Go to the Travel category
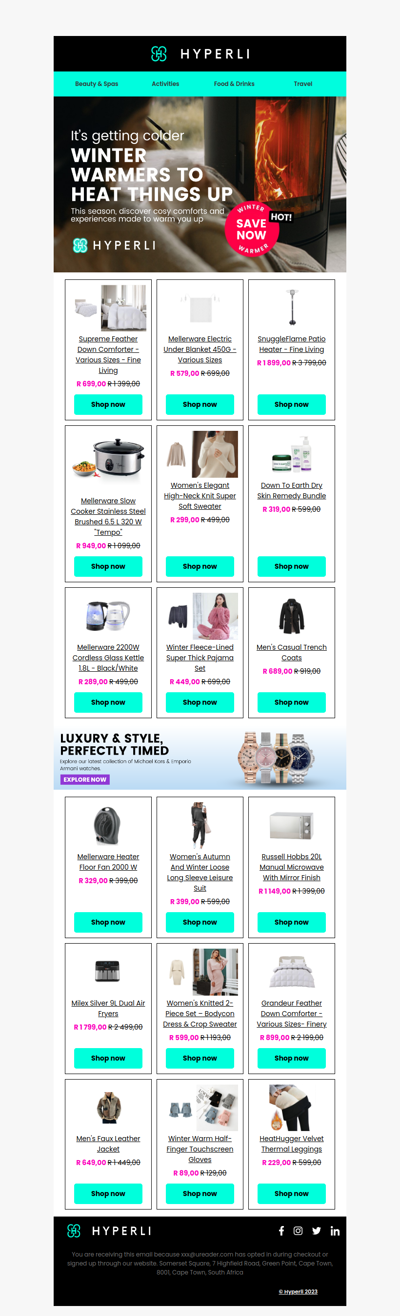 (x=303, y=84)
